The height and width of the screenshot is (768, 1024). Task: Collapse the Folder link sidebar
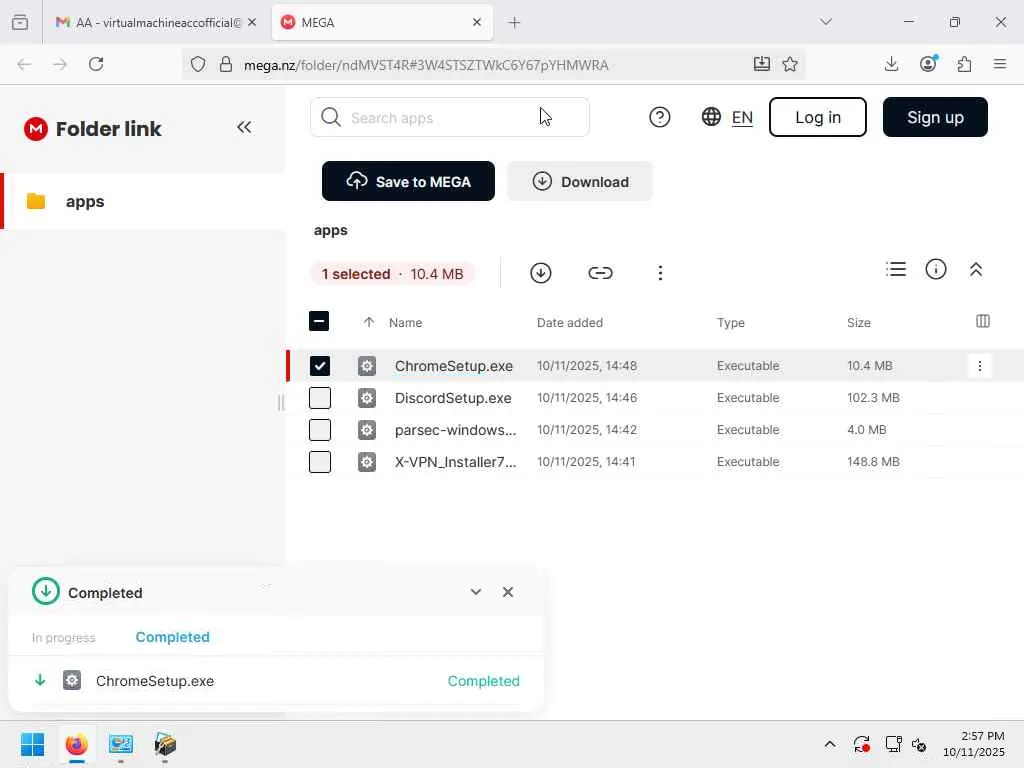244,127
